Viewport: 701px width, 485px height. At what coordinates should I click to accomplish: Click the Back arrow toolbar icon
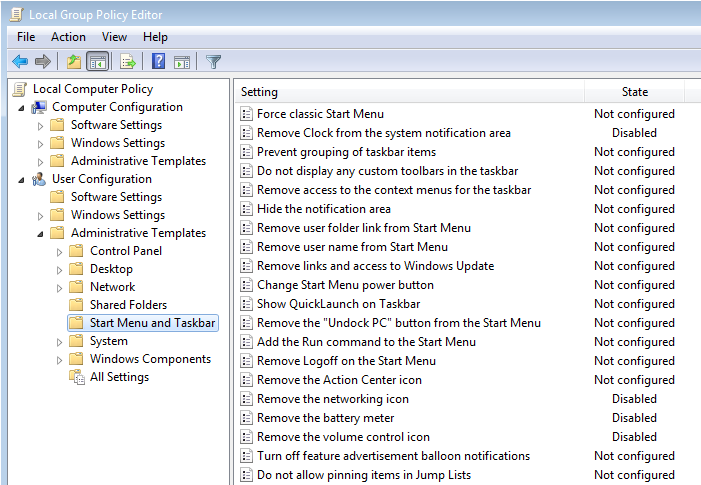coord(20,61)
